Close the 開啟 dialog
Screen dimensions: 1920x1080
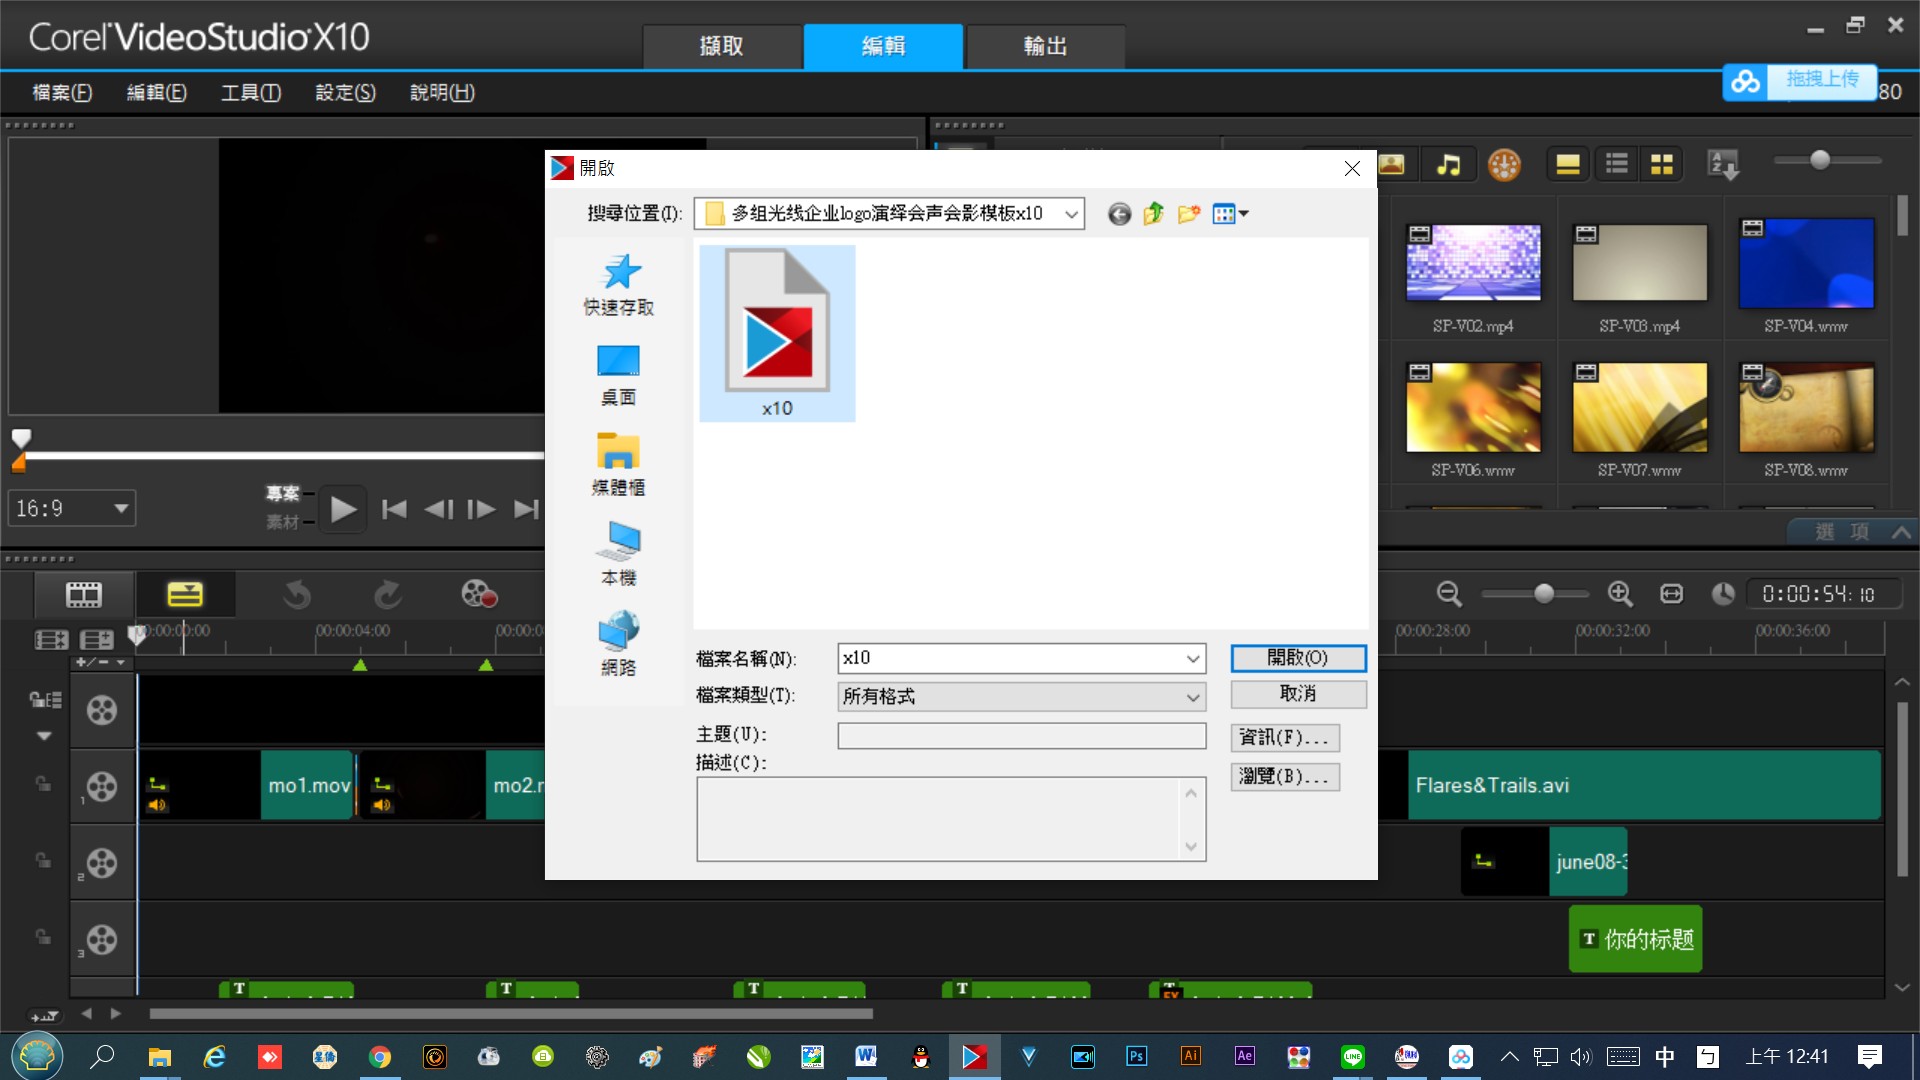click(1352, 169)
